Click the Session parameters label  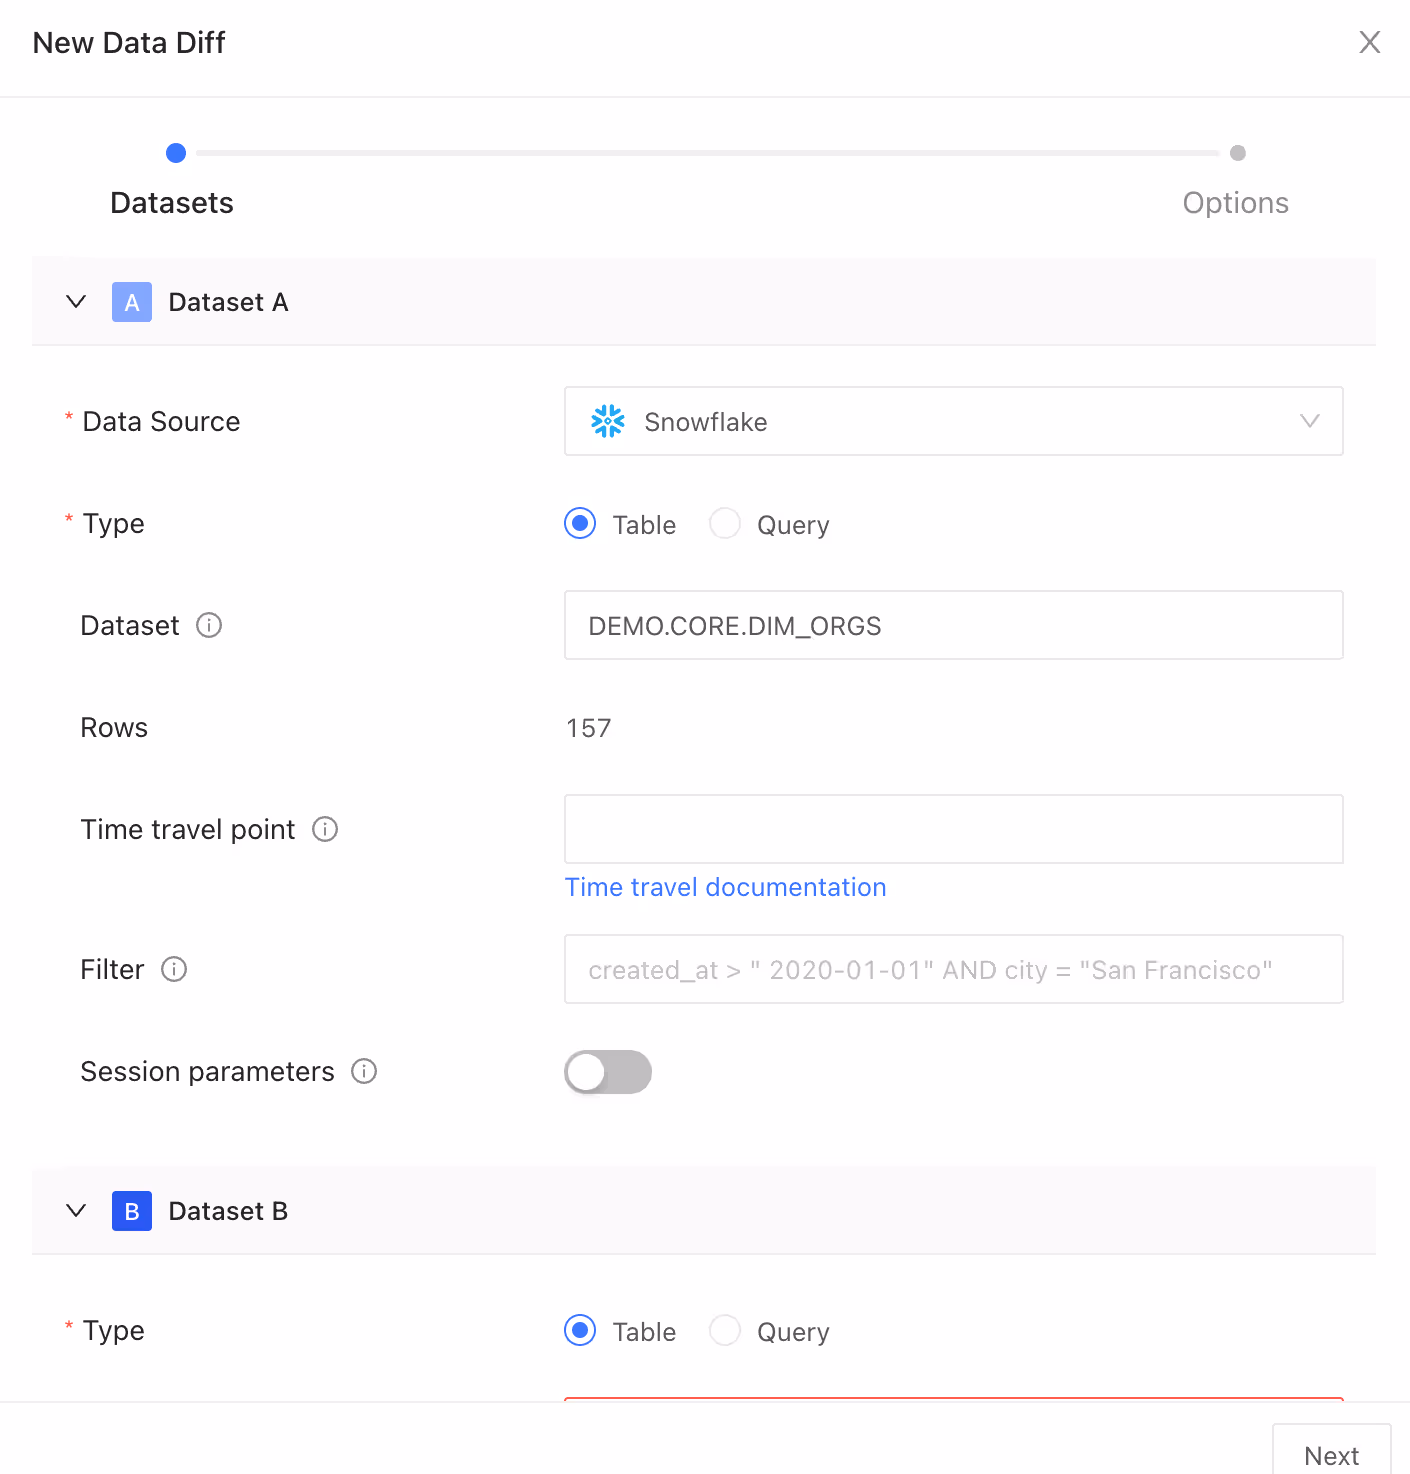pos(207,1071)
